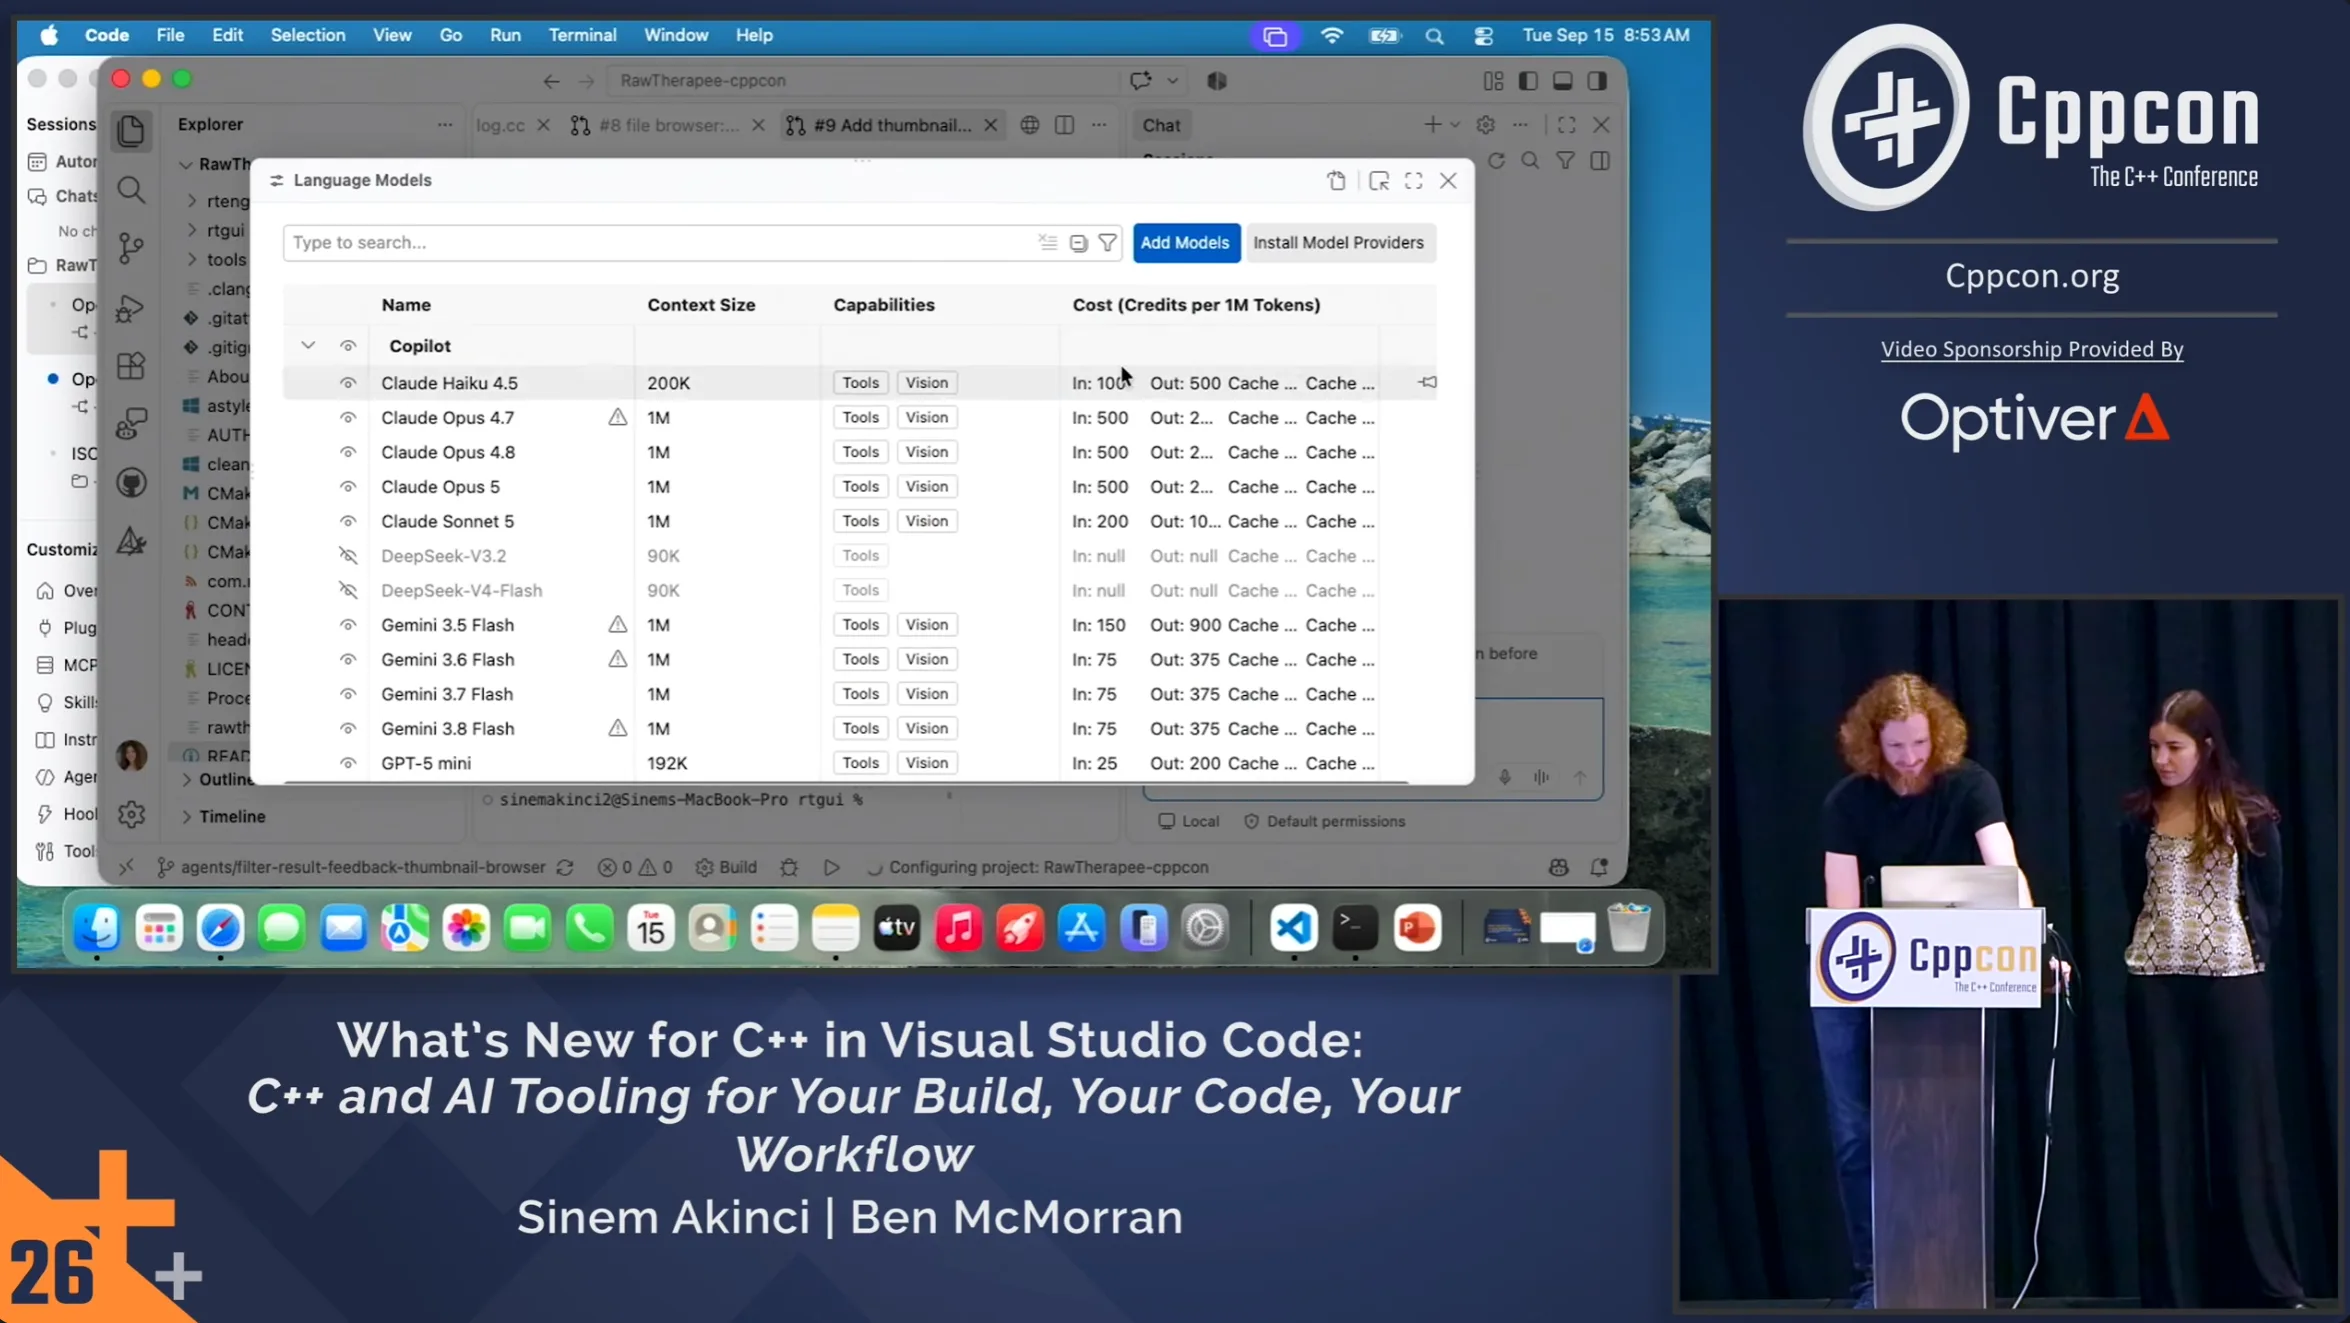2350x1323 pixels.
Task: Click the filter icon in model search box
Action: pyautogui.click(x=1107, y=242)
